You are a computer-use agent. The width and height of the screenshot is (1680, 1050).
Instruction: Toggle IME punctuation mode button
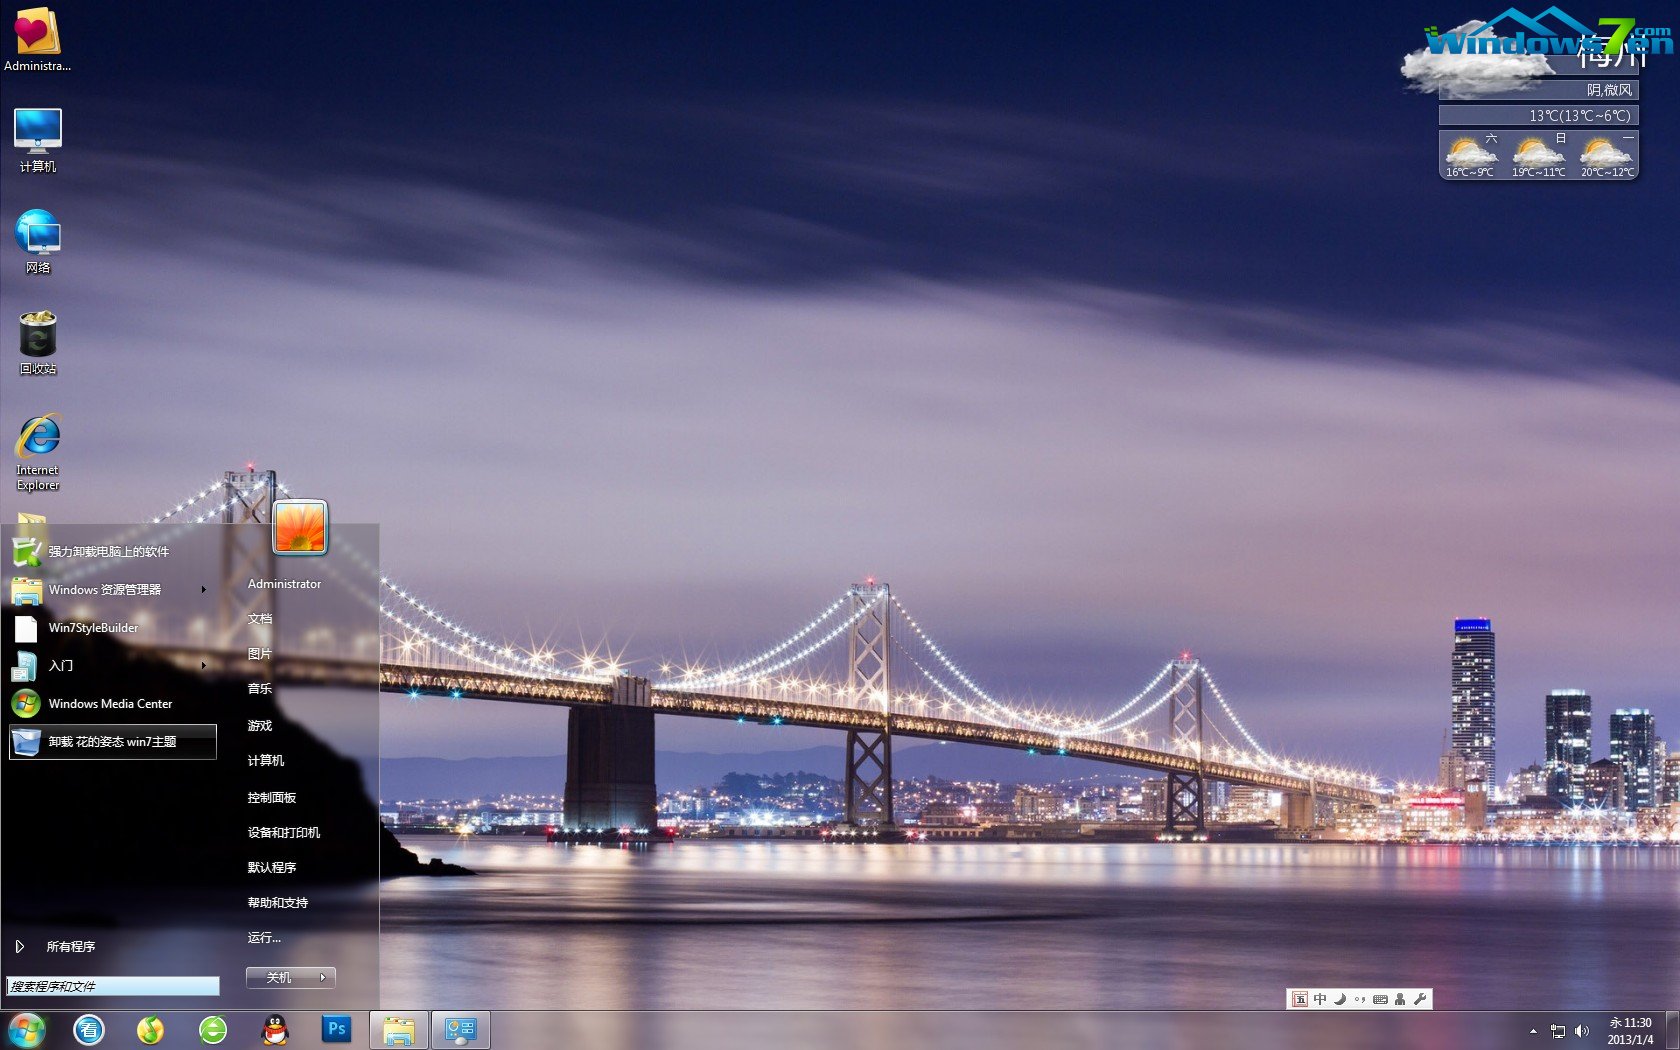[x=1360, y=999]
